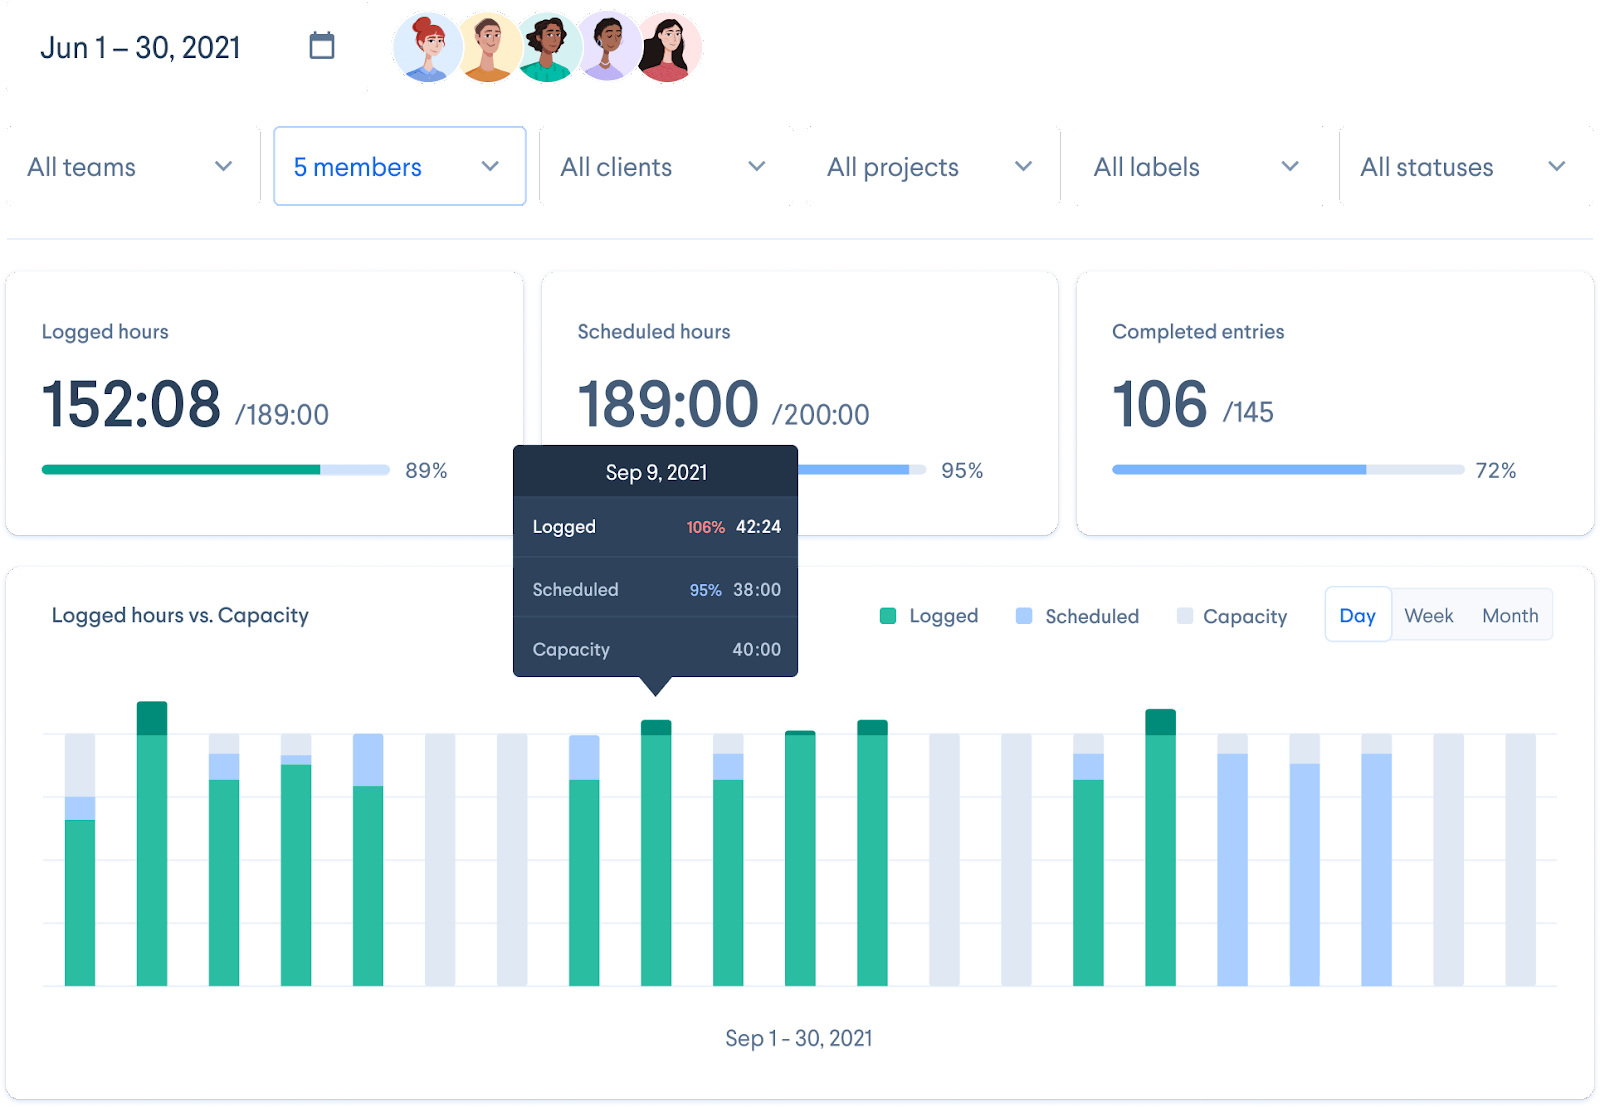Viewport: 1600px width, 1107px height.
Task: Switch chart to Month view
Action: pyautogui.click(x=1510, y=615)
